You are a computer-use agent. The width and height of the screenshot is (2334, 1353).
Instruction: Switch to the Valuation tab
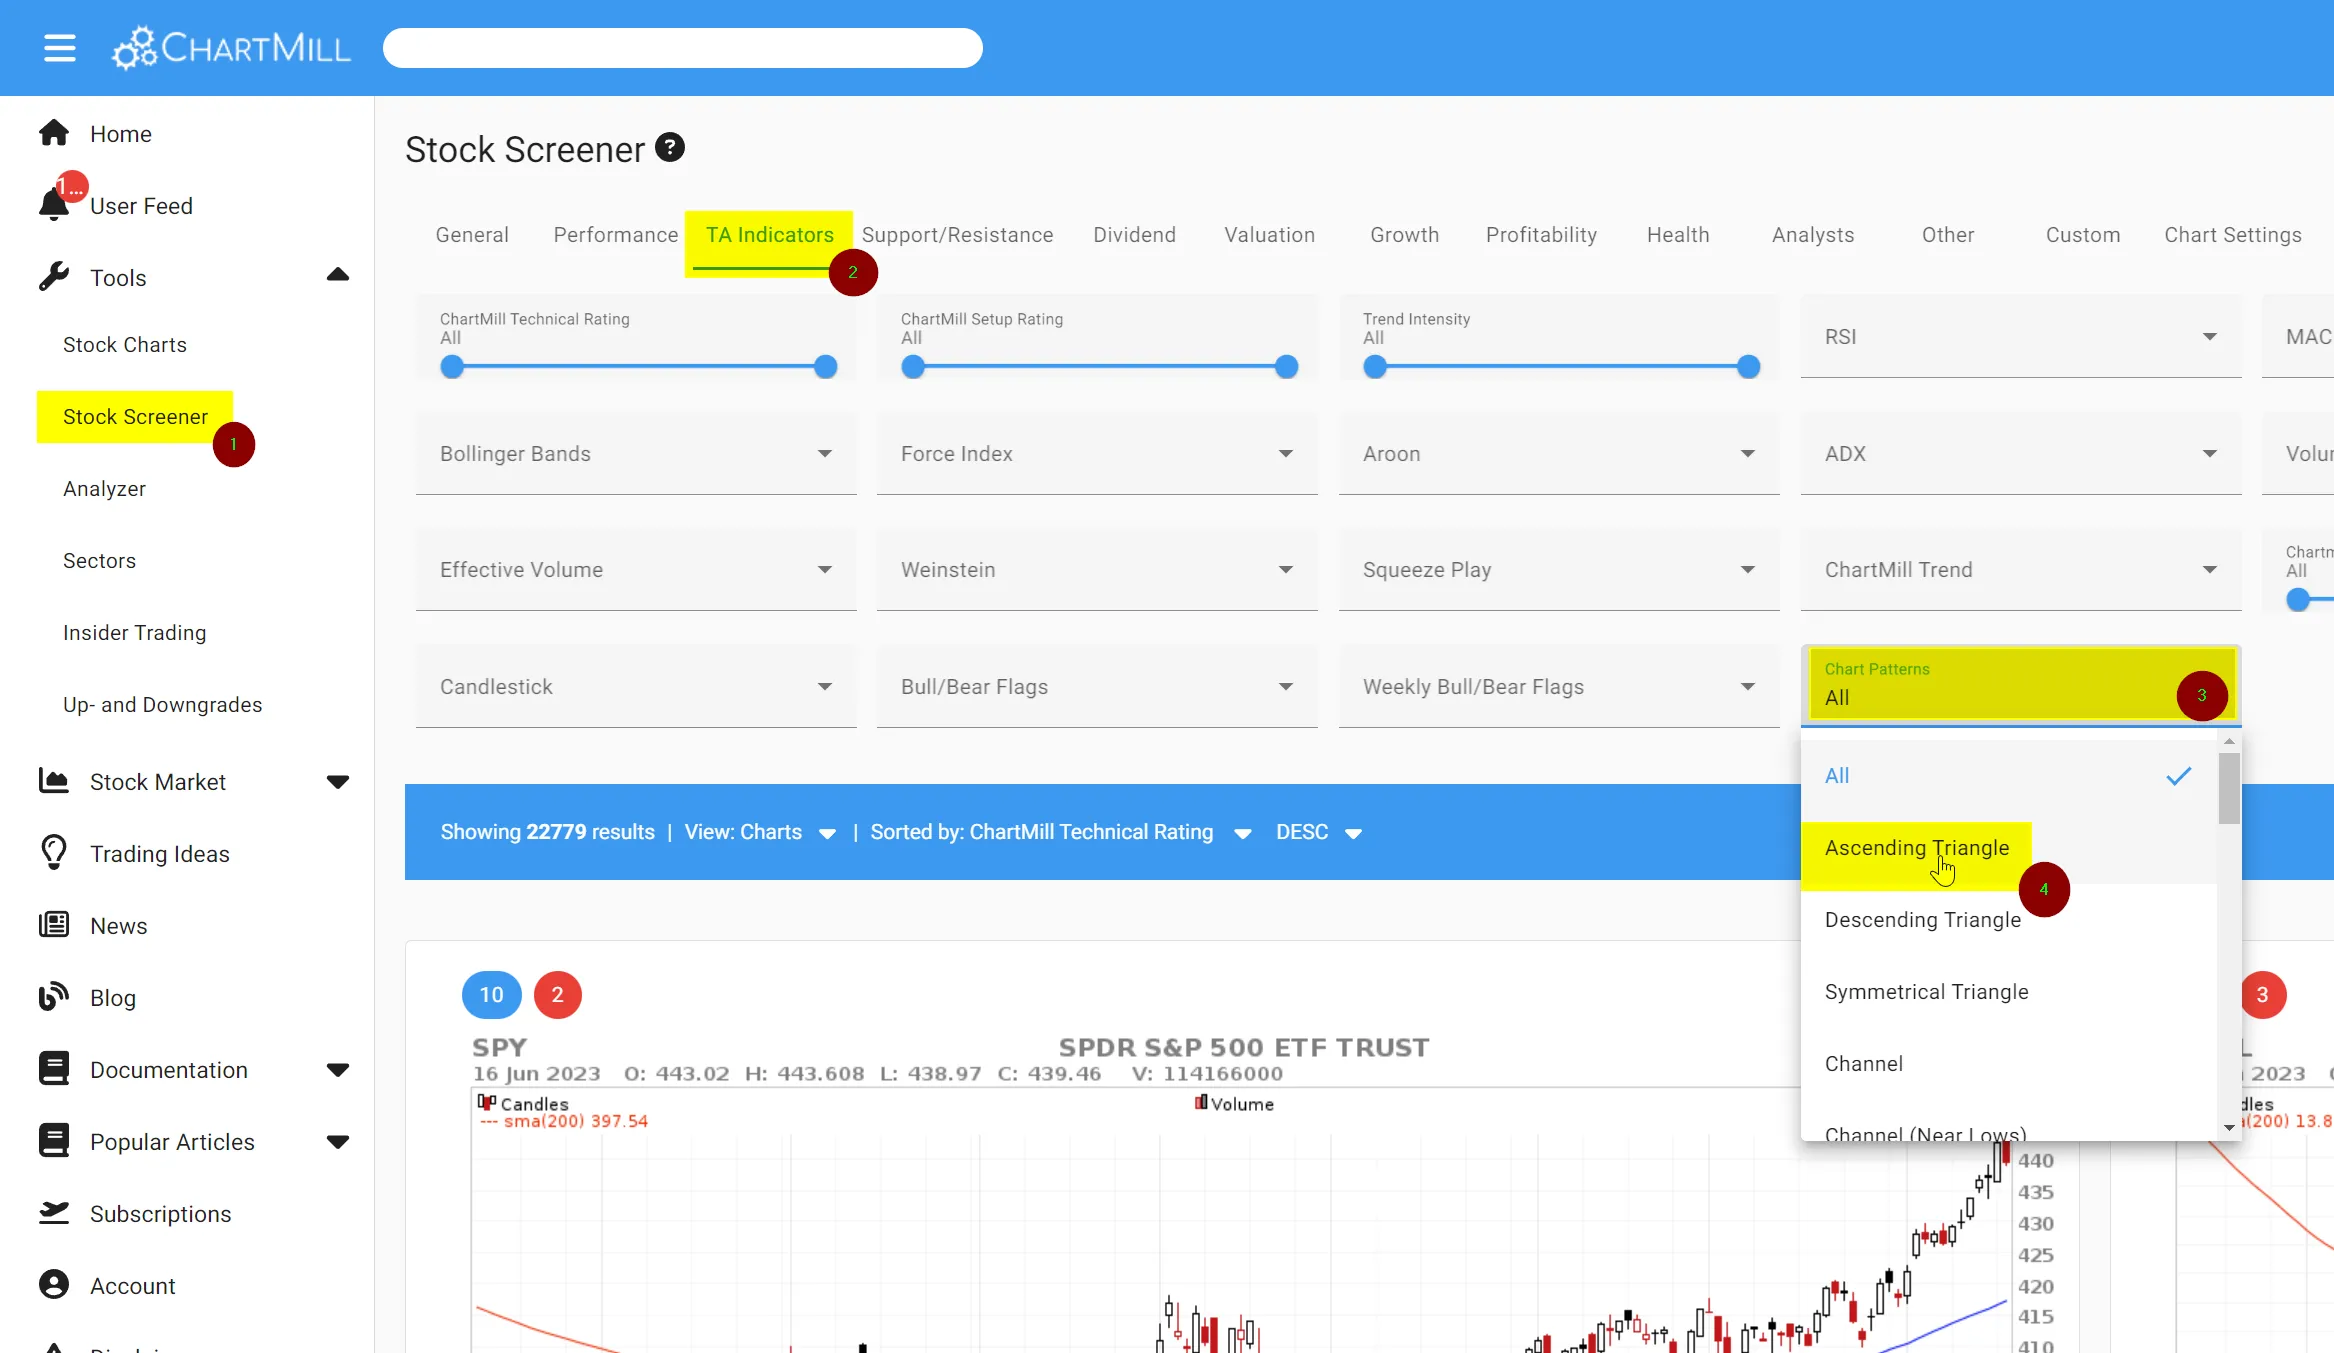(x=1270, y=235)
